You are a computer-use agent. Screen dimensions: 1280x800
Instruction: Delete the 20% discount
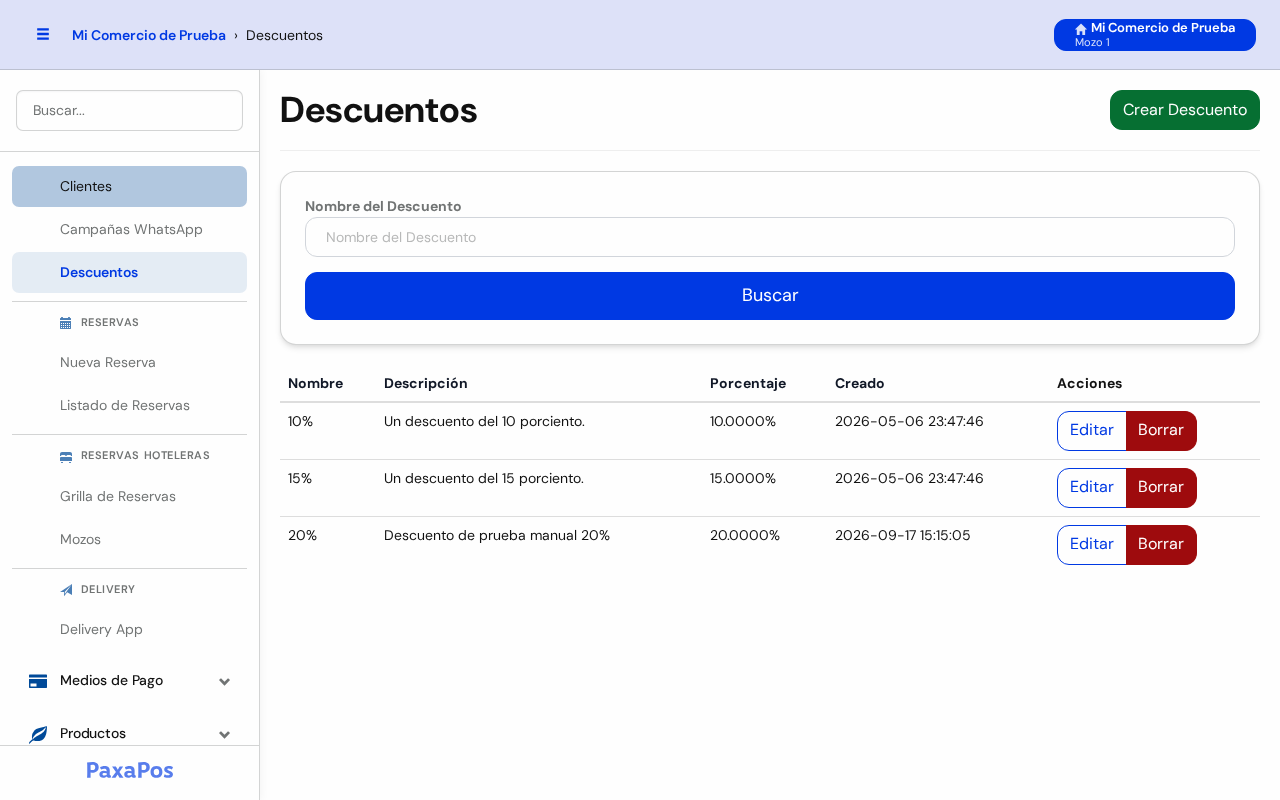[1161, 545]
